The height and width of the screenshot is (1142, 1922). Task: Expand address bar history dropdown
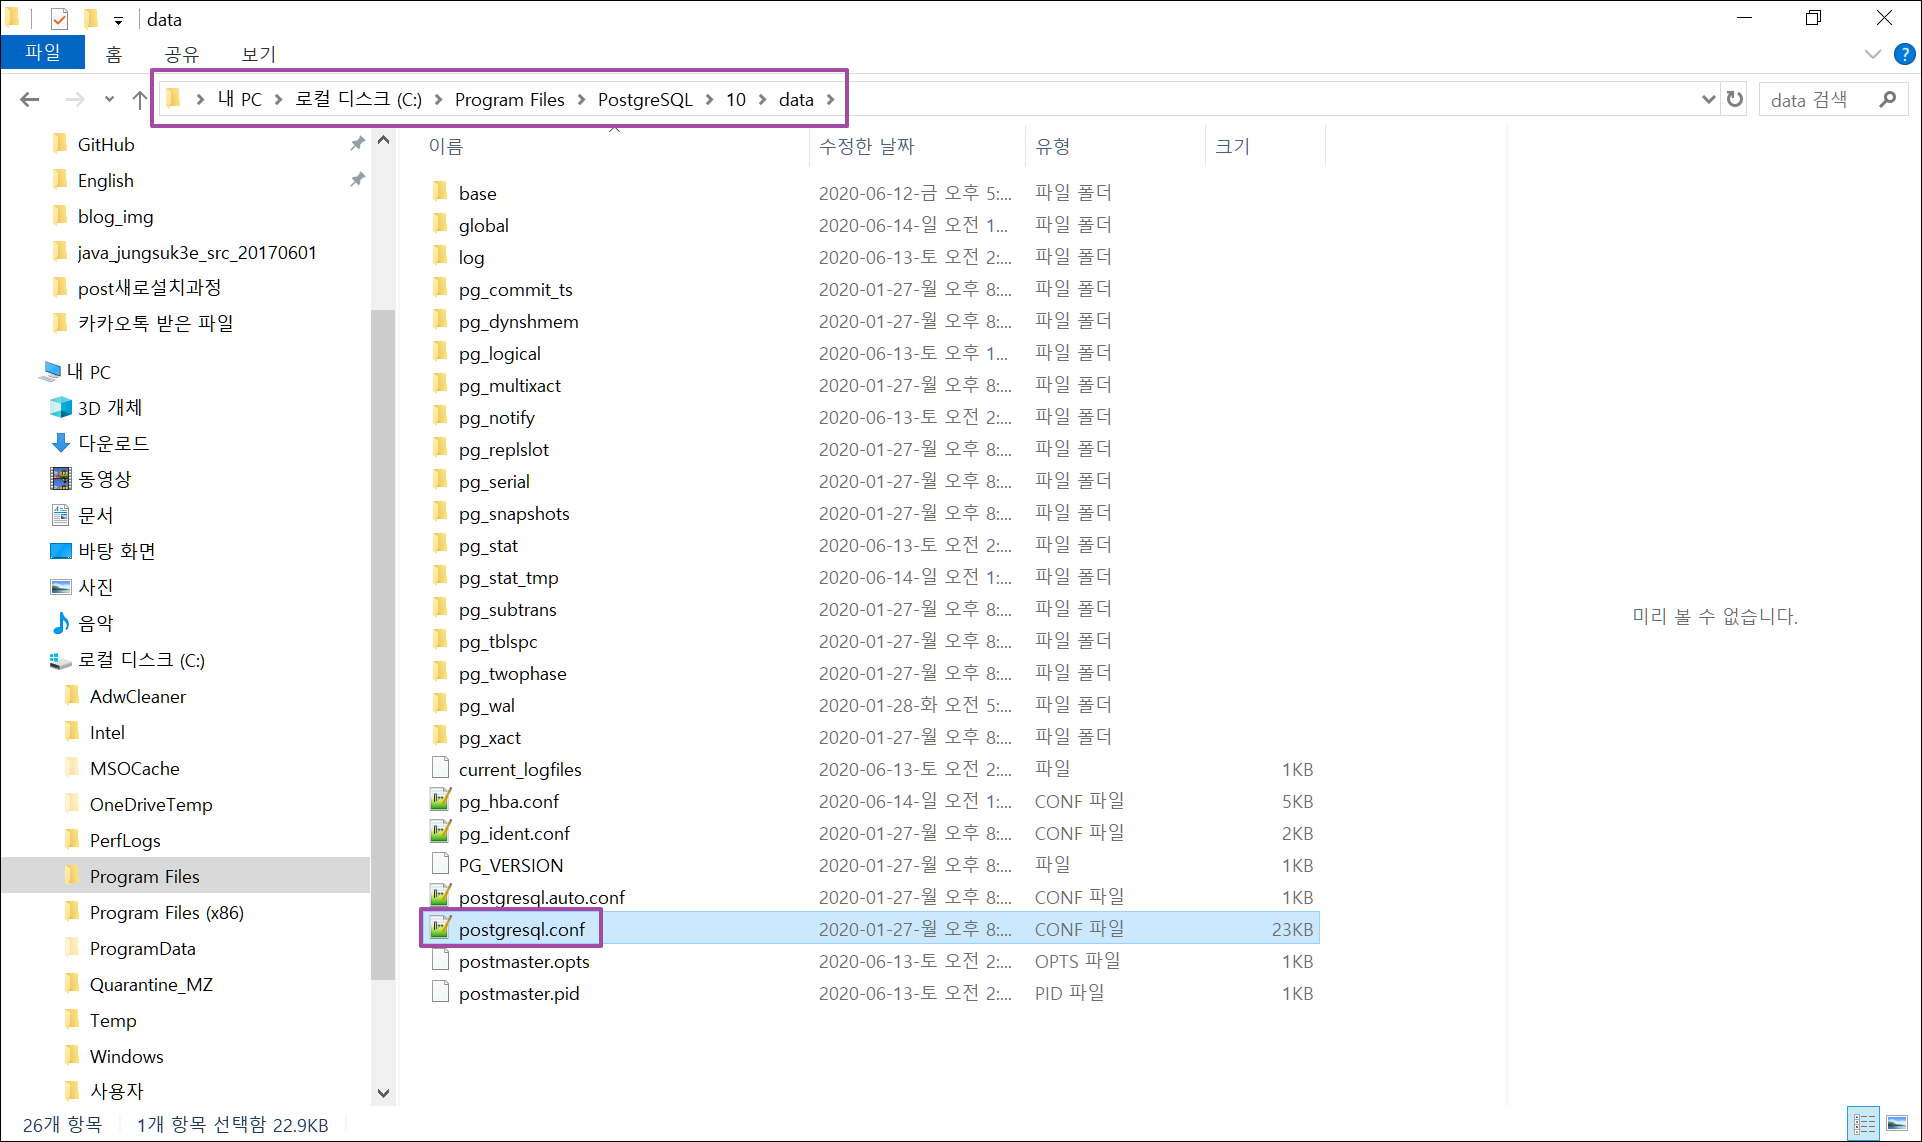coord(1708,99)
